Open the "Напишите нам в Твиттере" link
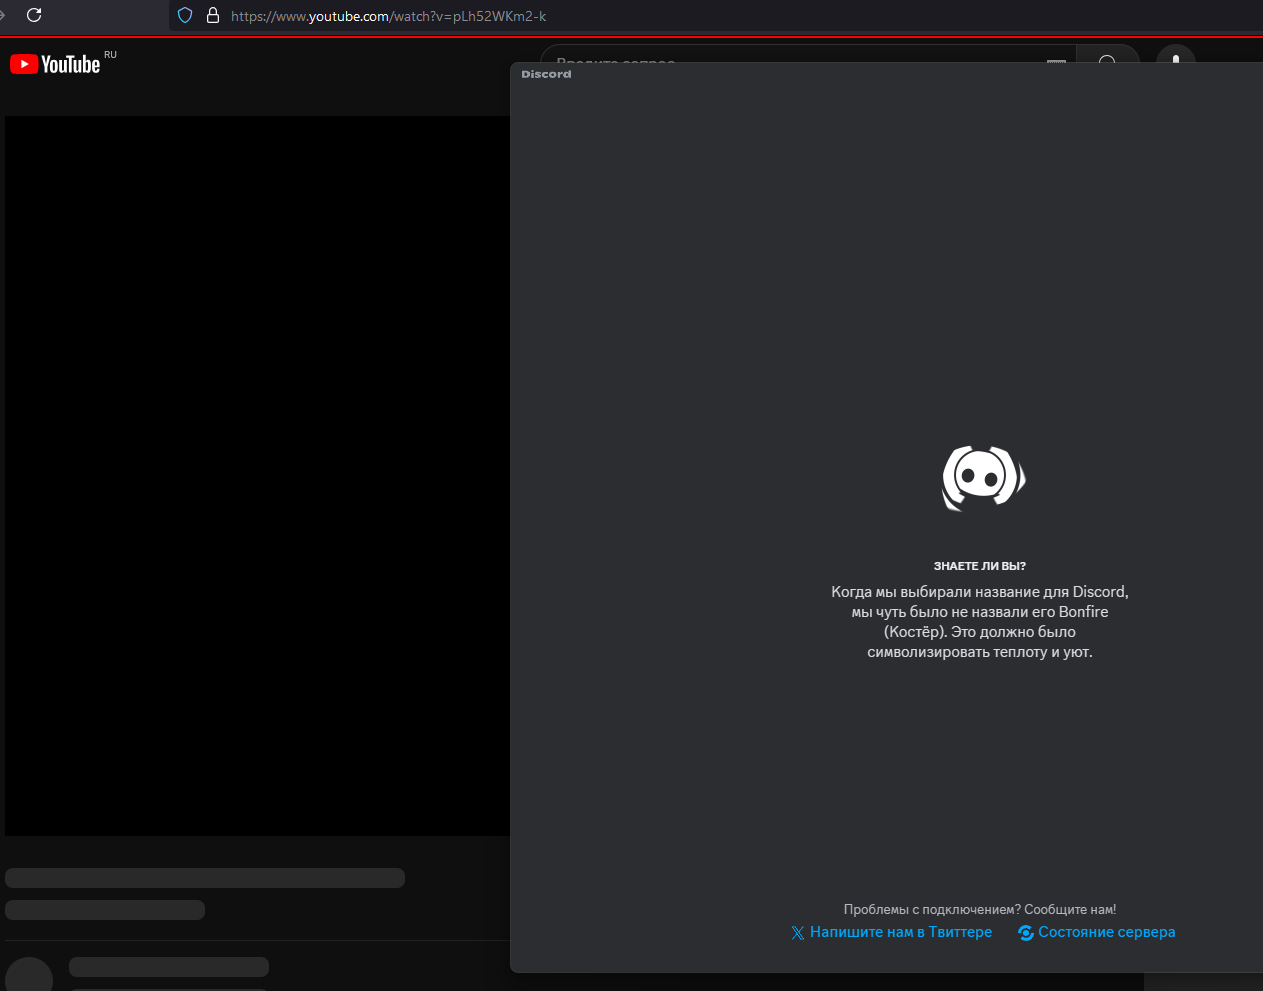 [901, 932]
